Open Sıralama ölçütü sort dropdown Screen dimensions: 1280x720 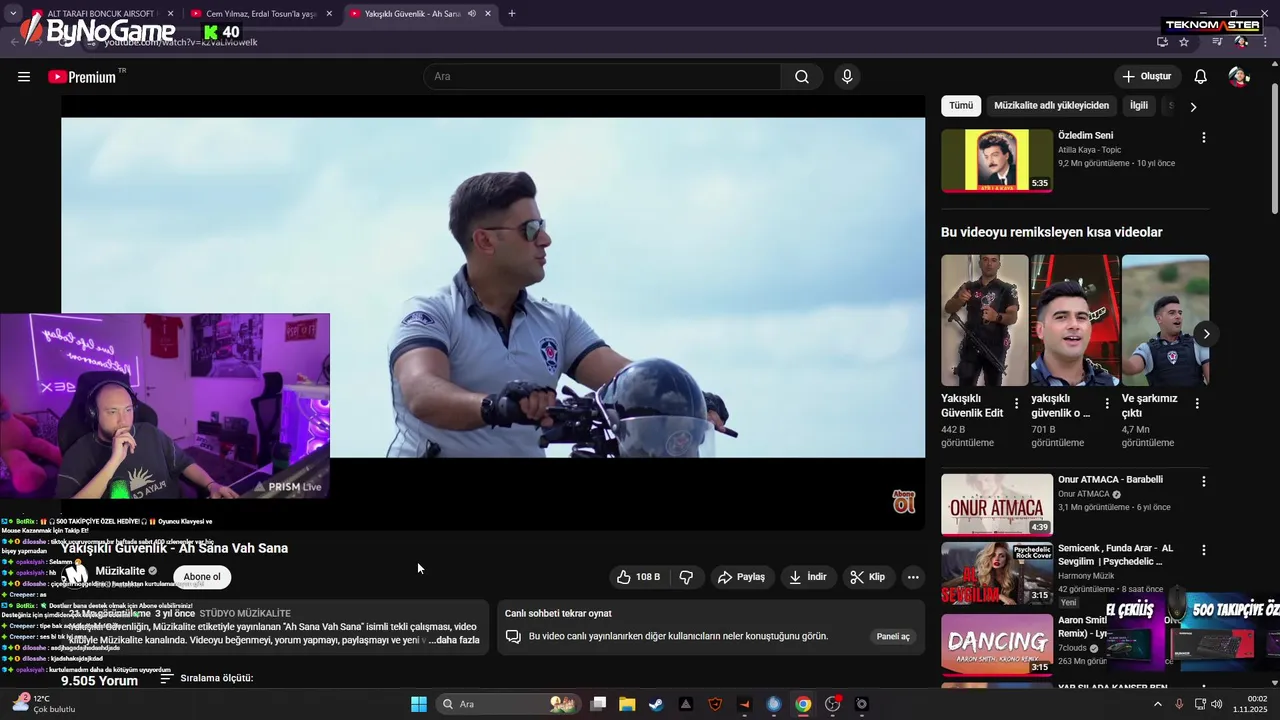(x=207, y=678)
